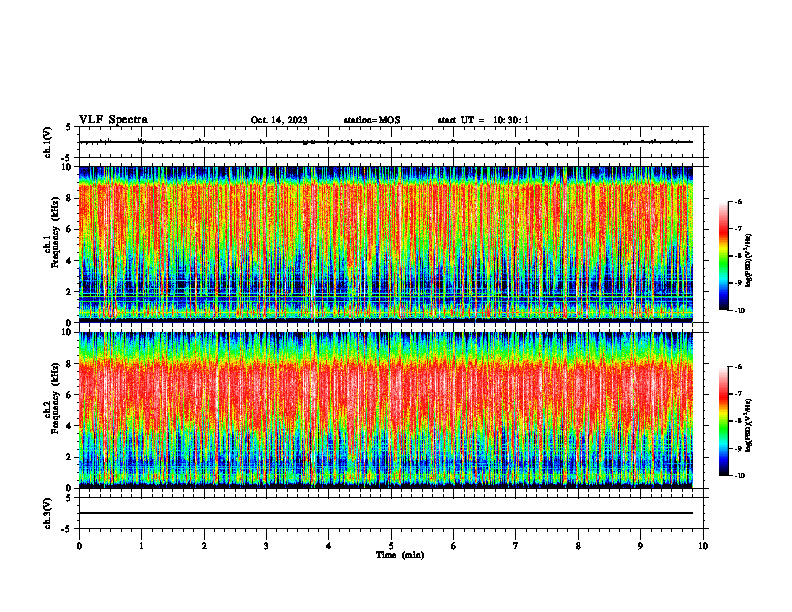
Task: Click time axis tick label "10"
Action: click(x=703, y=546)
